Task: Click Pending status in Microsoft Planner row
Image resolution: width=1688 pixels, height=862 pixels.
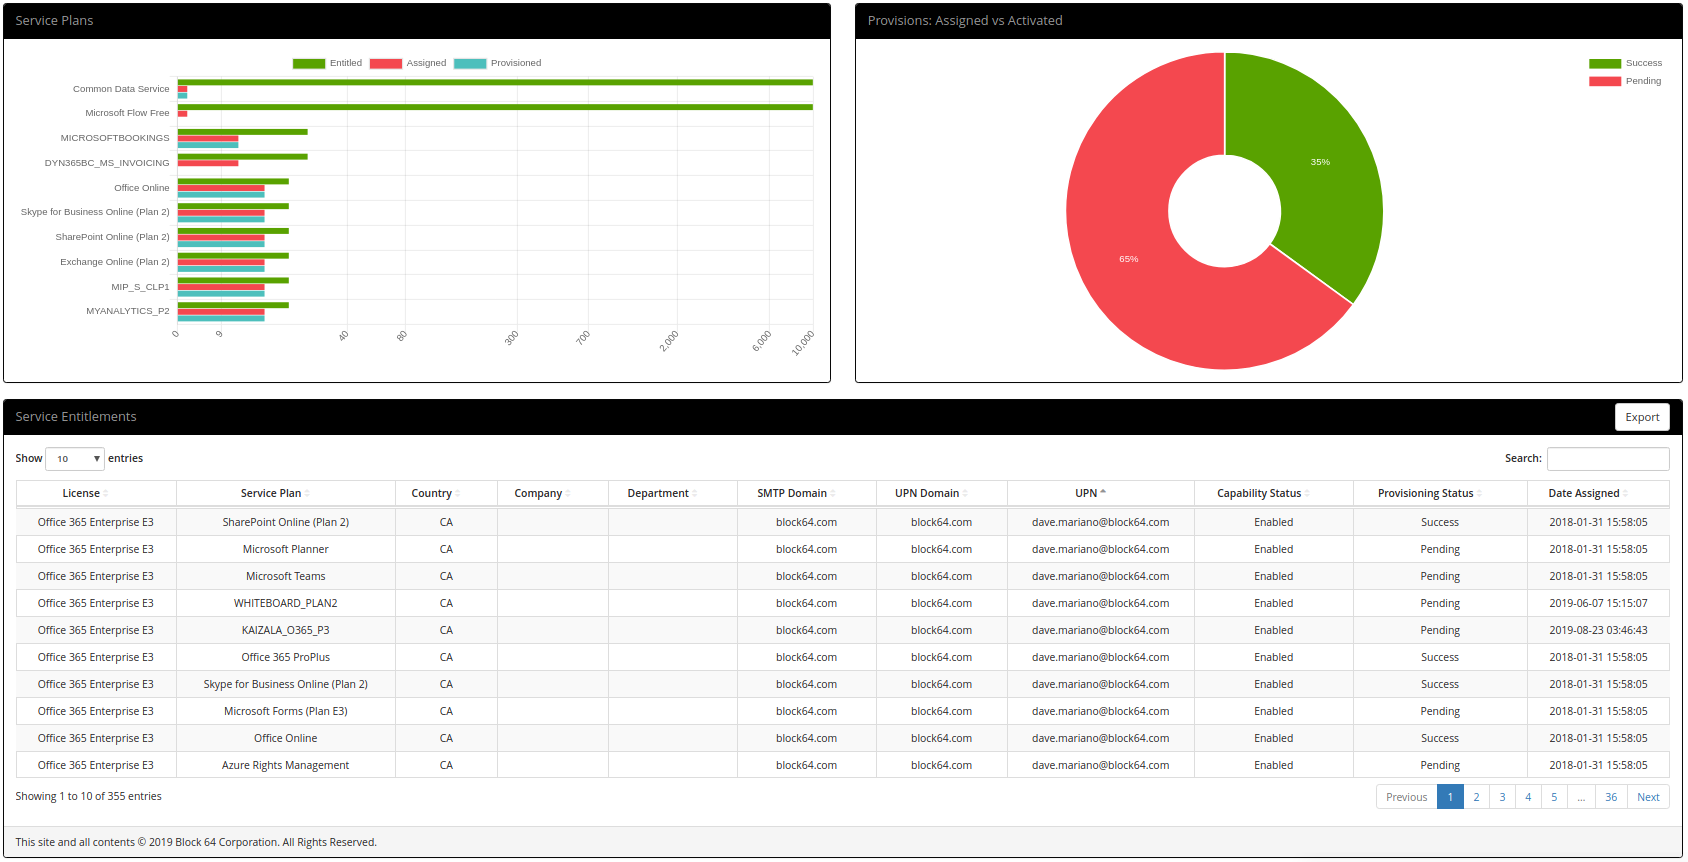Action: tap(1440, 549)
